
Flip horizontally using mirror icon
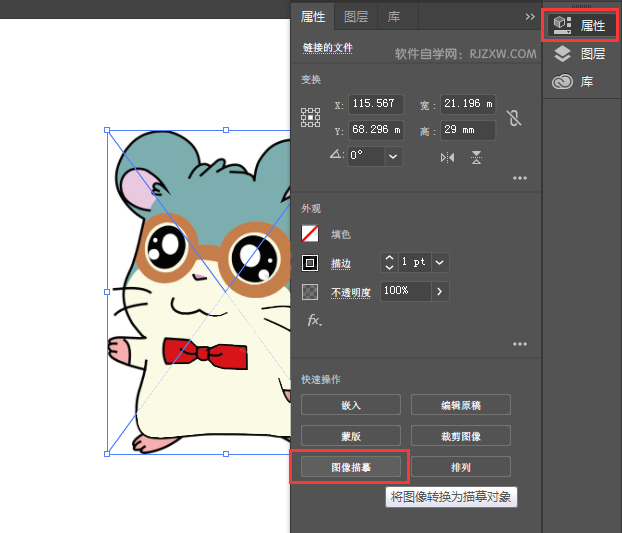tap(447, 157)
